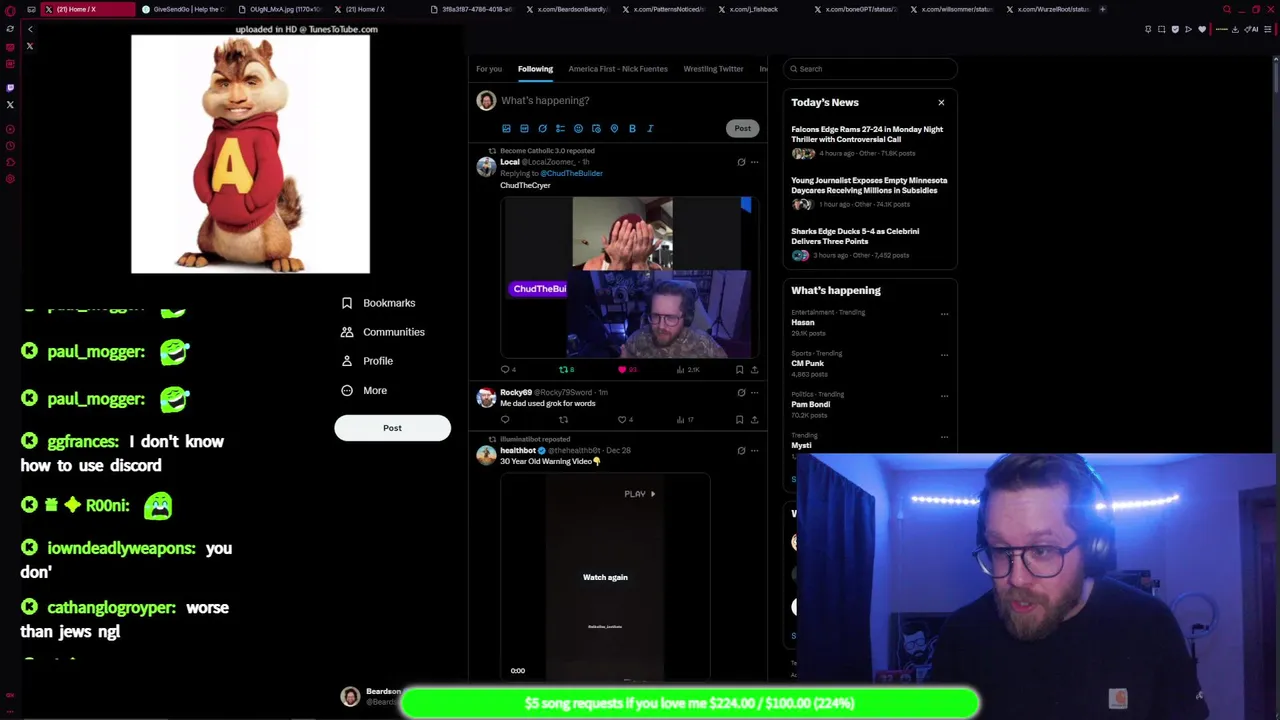Viewport: 1280px width, 720px height.
Task: Click the white Post button in sidebar
Action: click(392, 428)
